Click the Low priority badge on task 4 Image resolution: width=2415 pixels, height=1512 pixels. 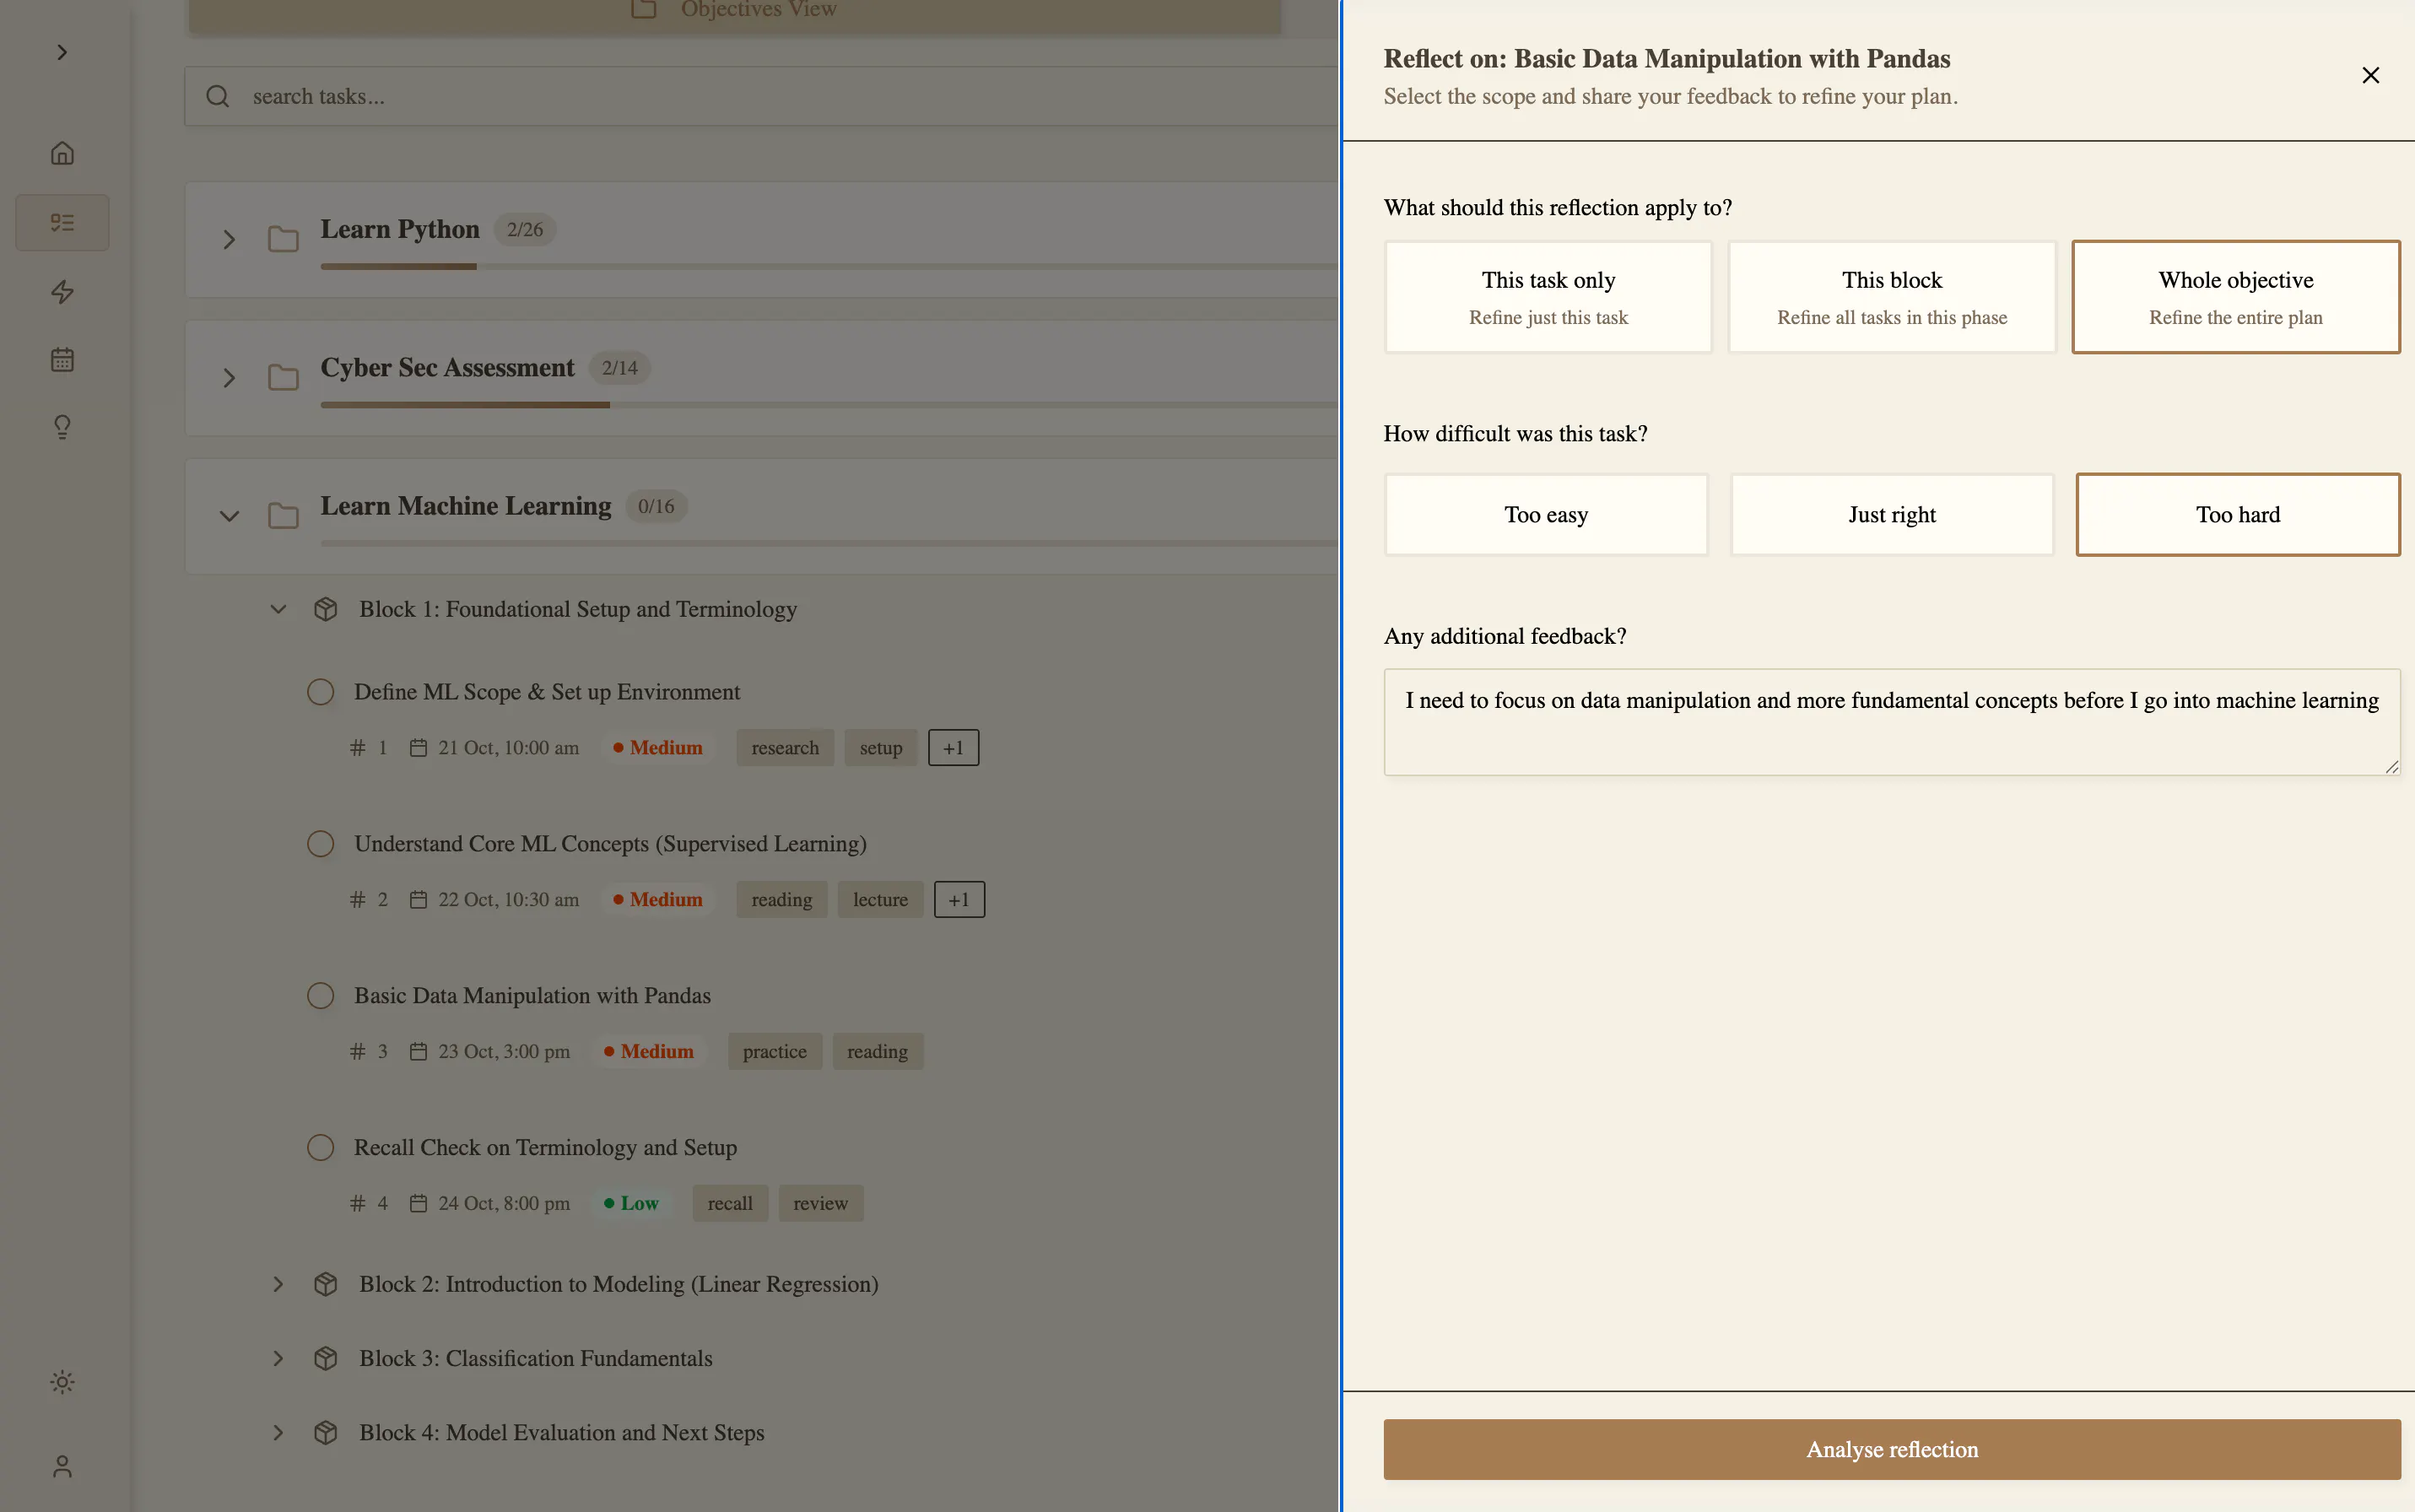pyautogui.click(x=632, y=1203)
